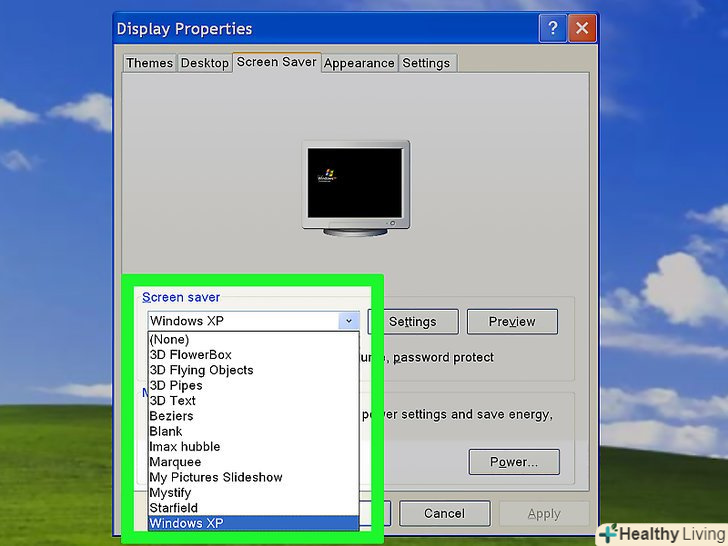
Task: Pick the Blank screen saver
Action: [254, 431]
